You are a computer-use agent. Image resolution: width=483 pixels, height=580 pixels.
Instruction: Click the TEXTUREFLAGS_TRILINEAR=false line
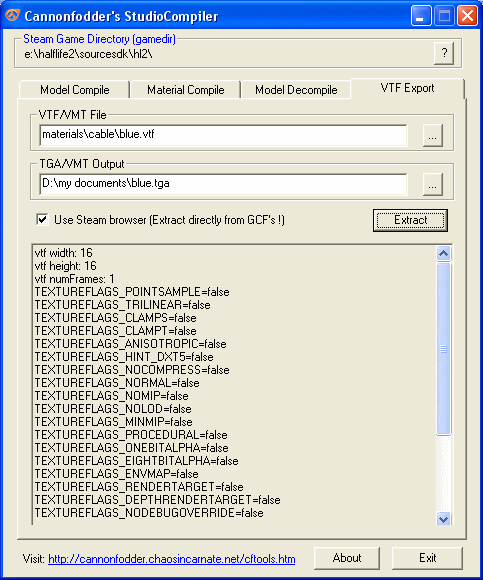122,305
